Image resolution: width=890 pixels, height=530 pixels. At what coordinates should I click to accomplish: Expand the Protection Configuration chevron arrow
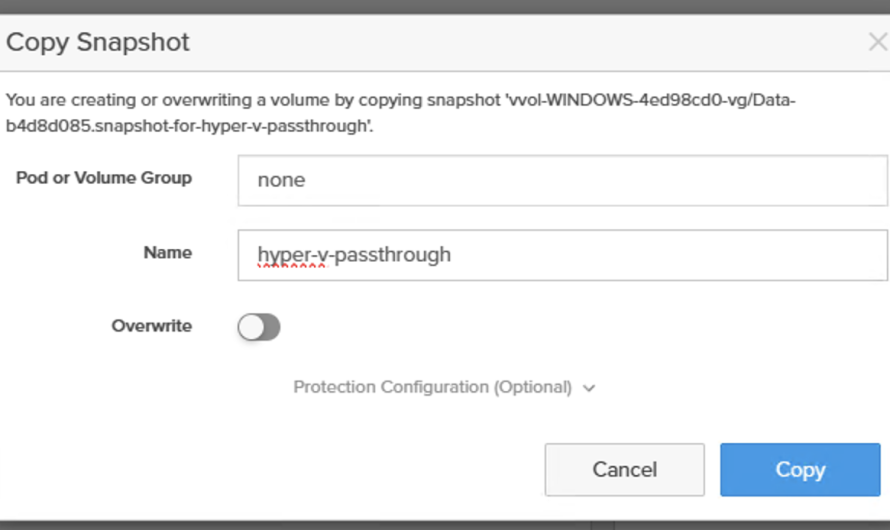(x=588, y=388)
